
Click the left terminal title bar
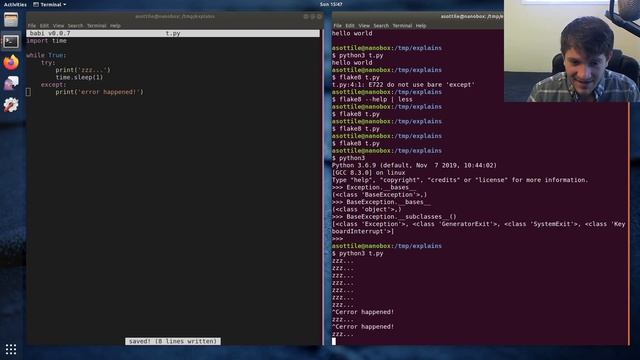click(x=175, y=17)
